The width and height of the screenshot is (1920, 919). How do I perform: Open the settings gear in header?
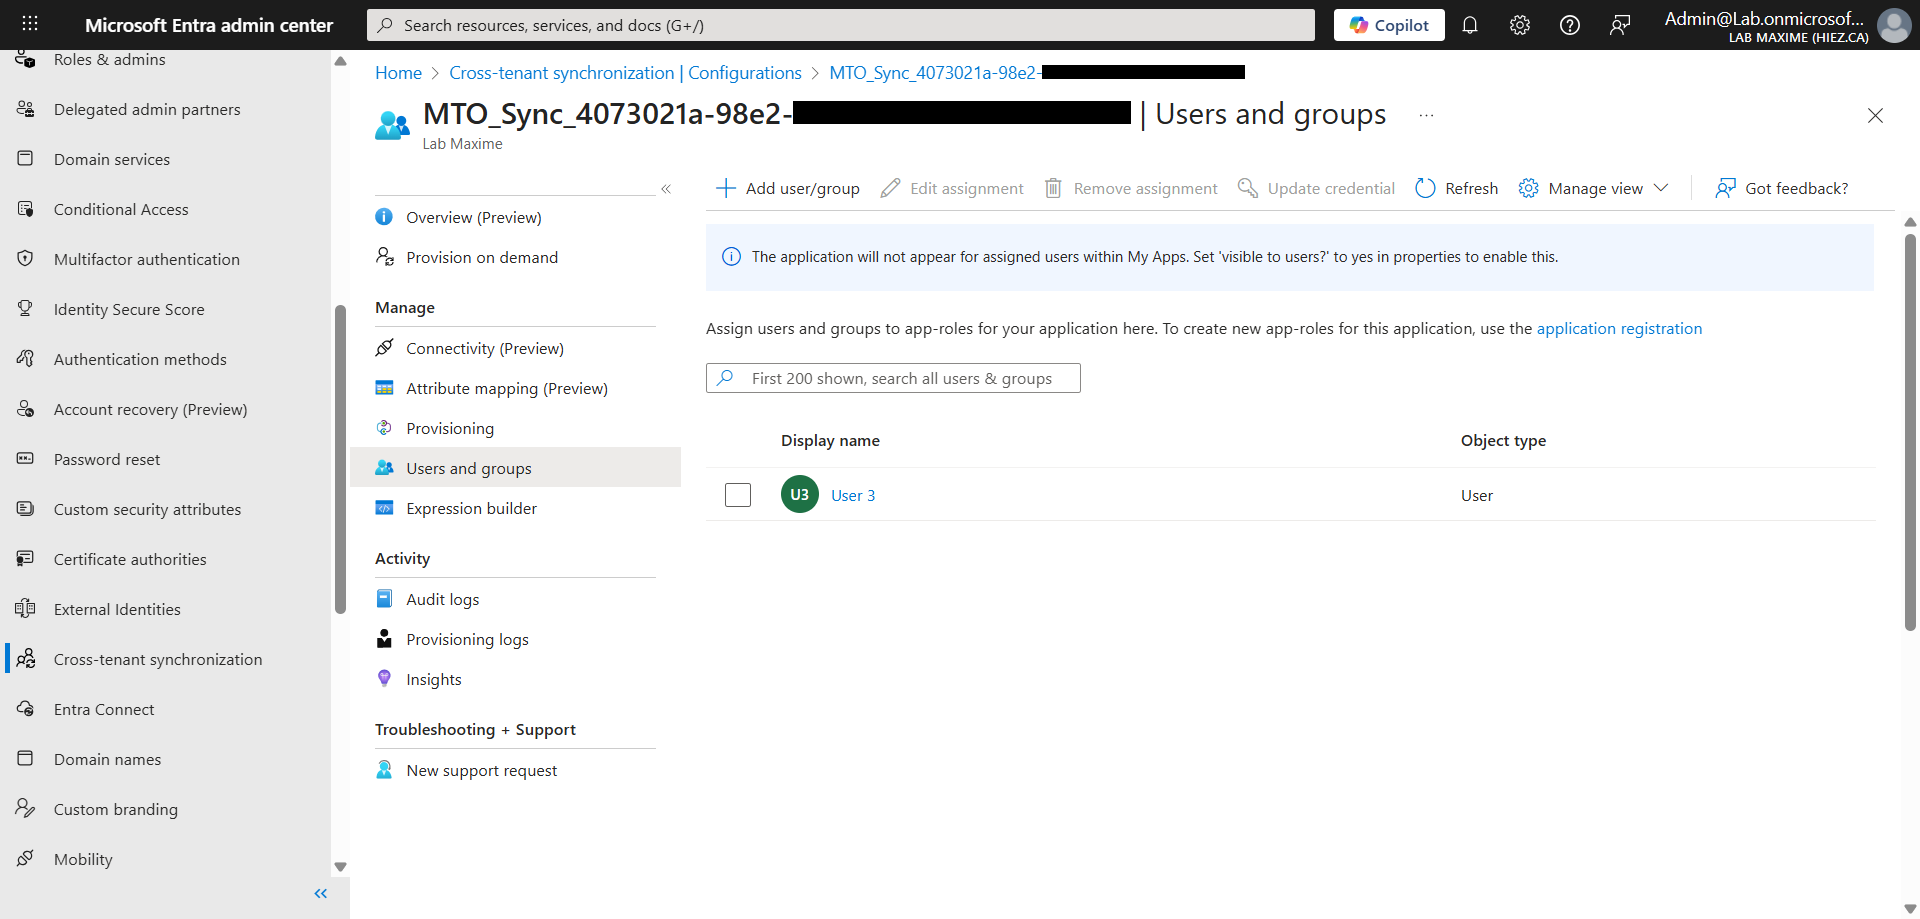(1519, 25)
